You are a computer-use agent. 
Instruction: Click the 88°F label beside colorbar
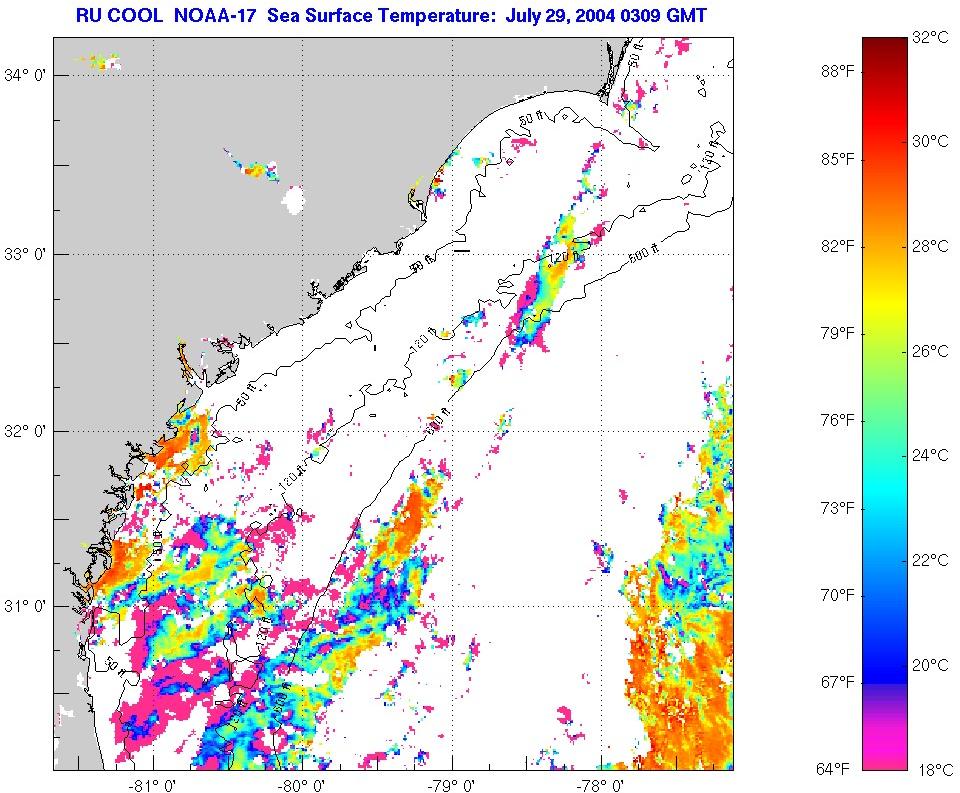pos(837,72)
